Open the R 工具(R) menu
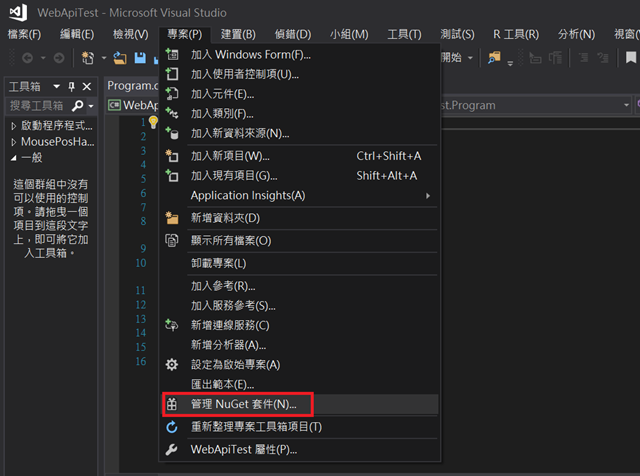This screenshot has width=640, height=476. [516, 34]
